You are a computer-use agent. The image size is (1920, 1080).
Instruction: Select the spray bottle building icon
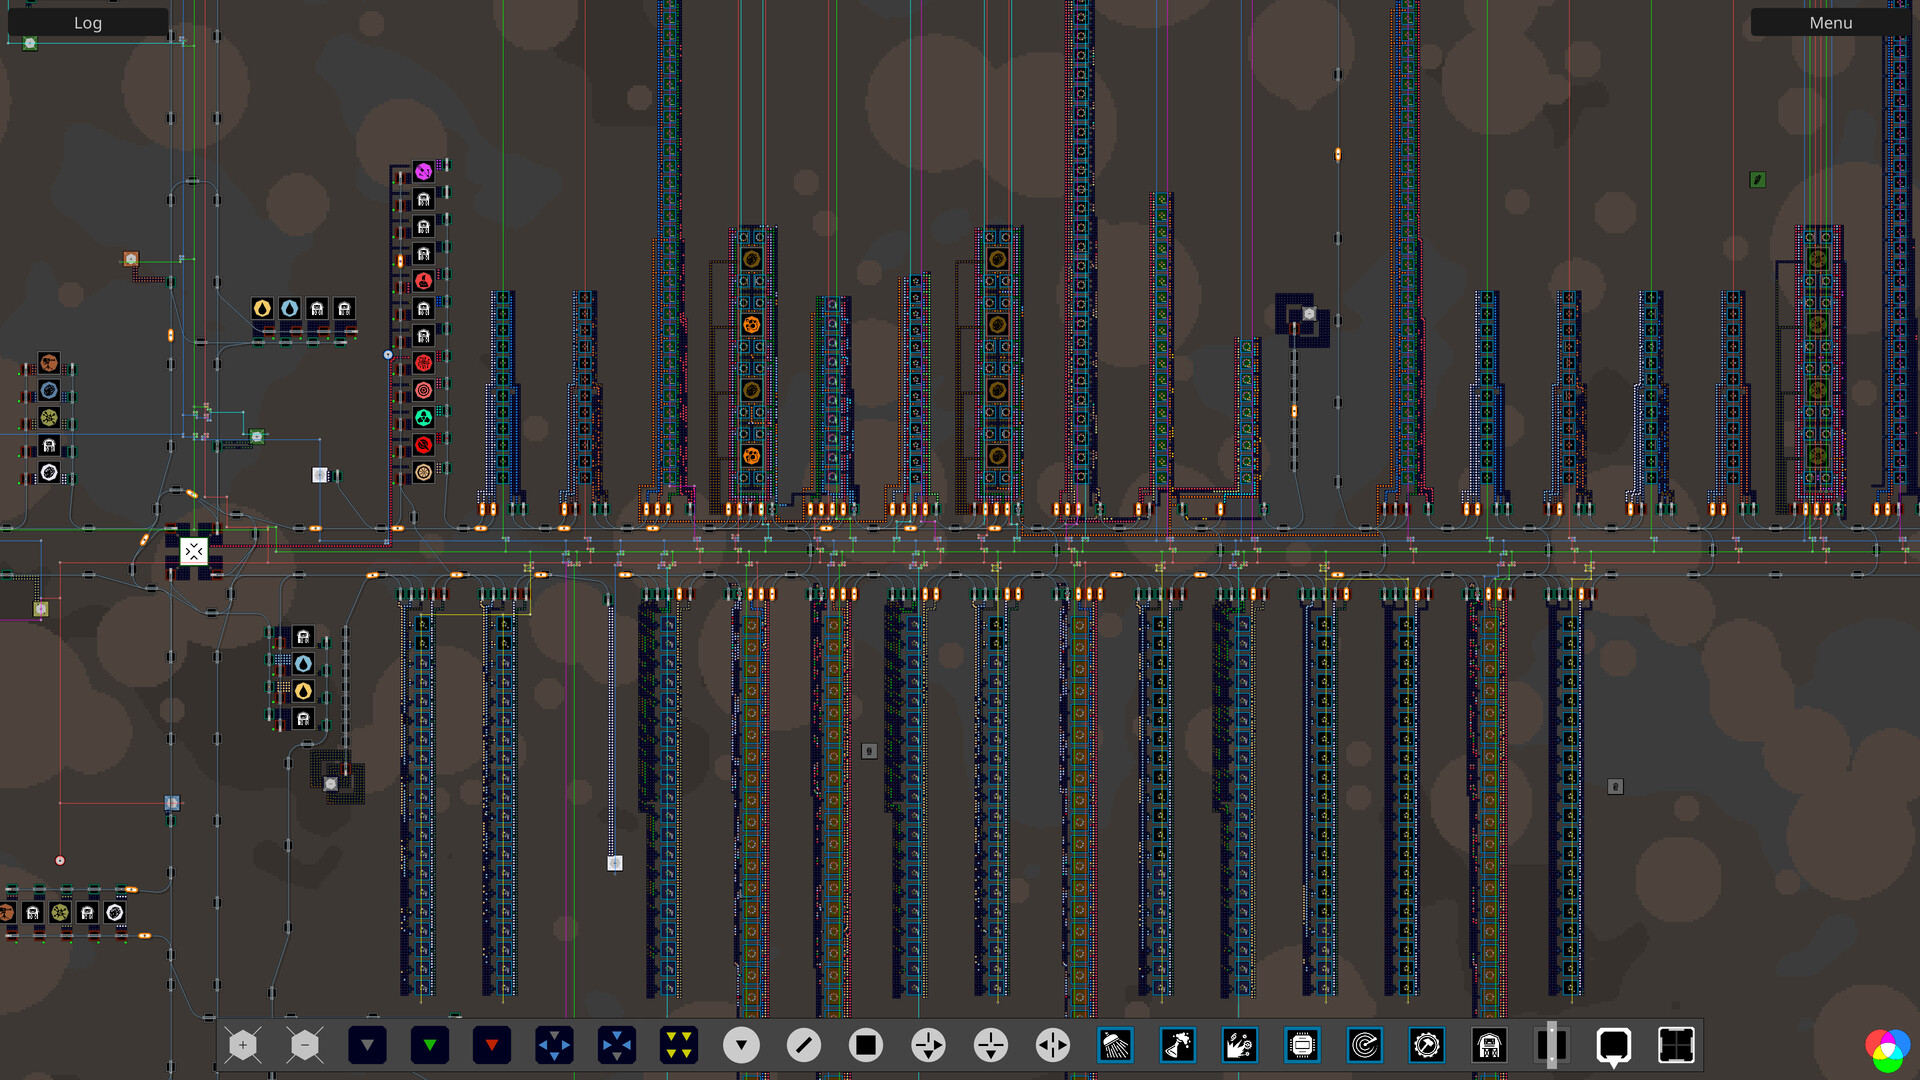1177,1046
